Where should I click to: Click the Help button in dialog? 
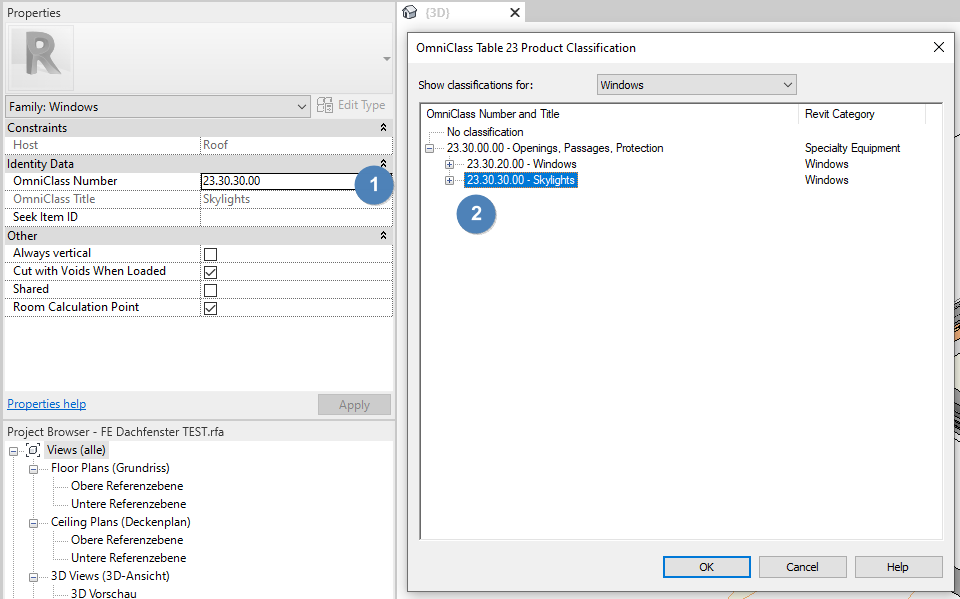(x=898, y=567)
